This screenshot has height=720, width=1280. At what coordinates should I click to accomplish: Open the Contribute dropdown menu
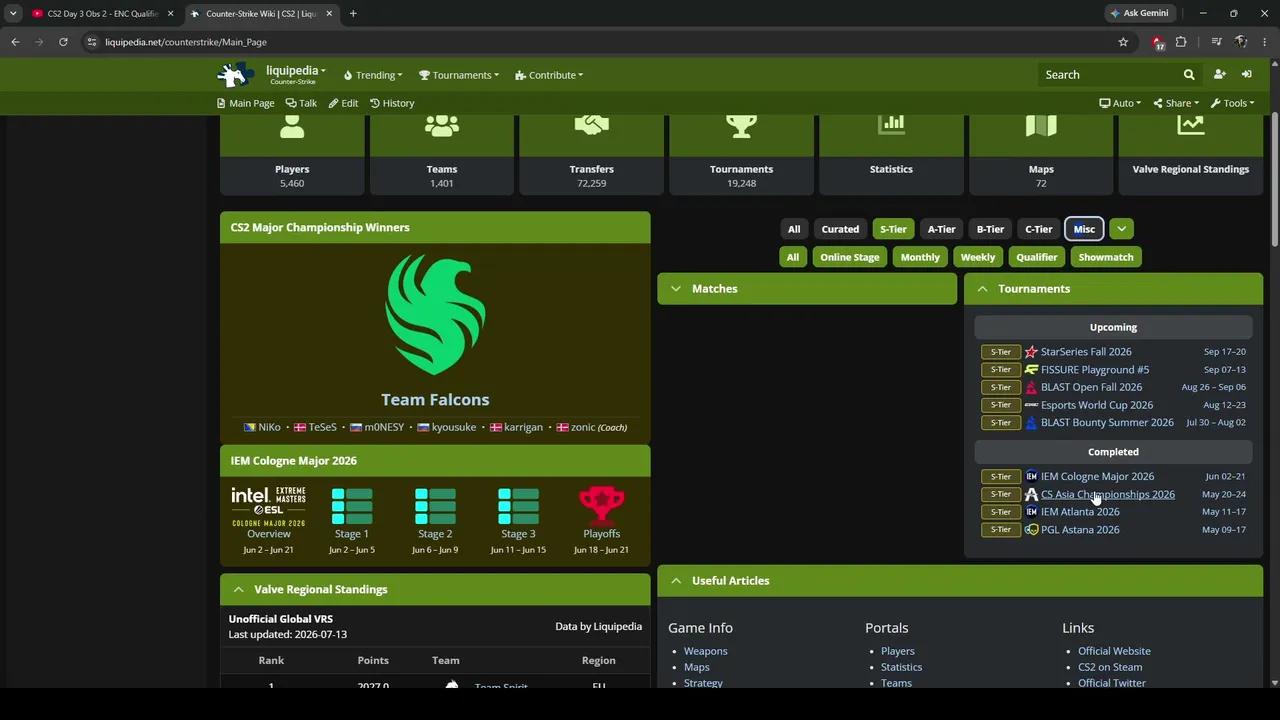pos(549,75)
